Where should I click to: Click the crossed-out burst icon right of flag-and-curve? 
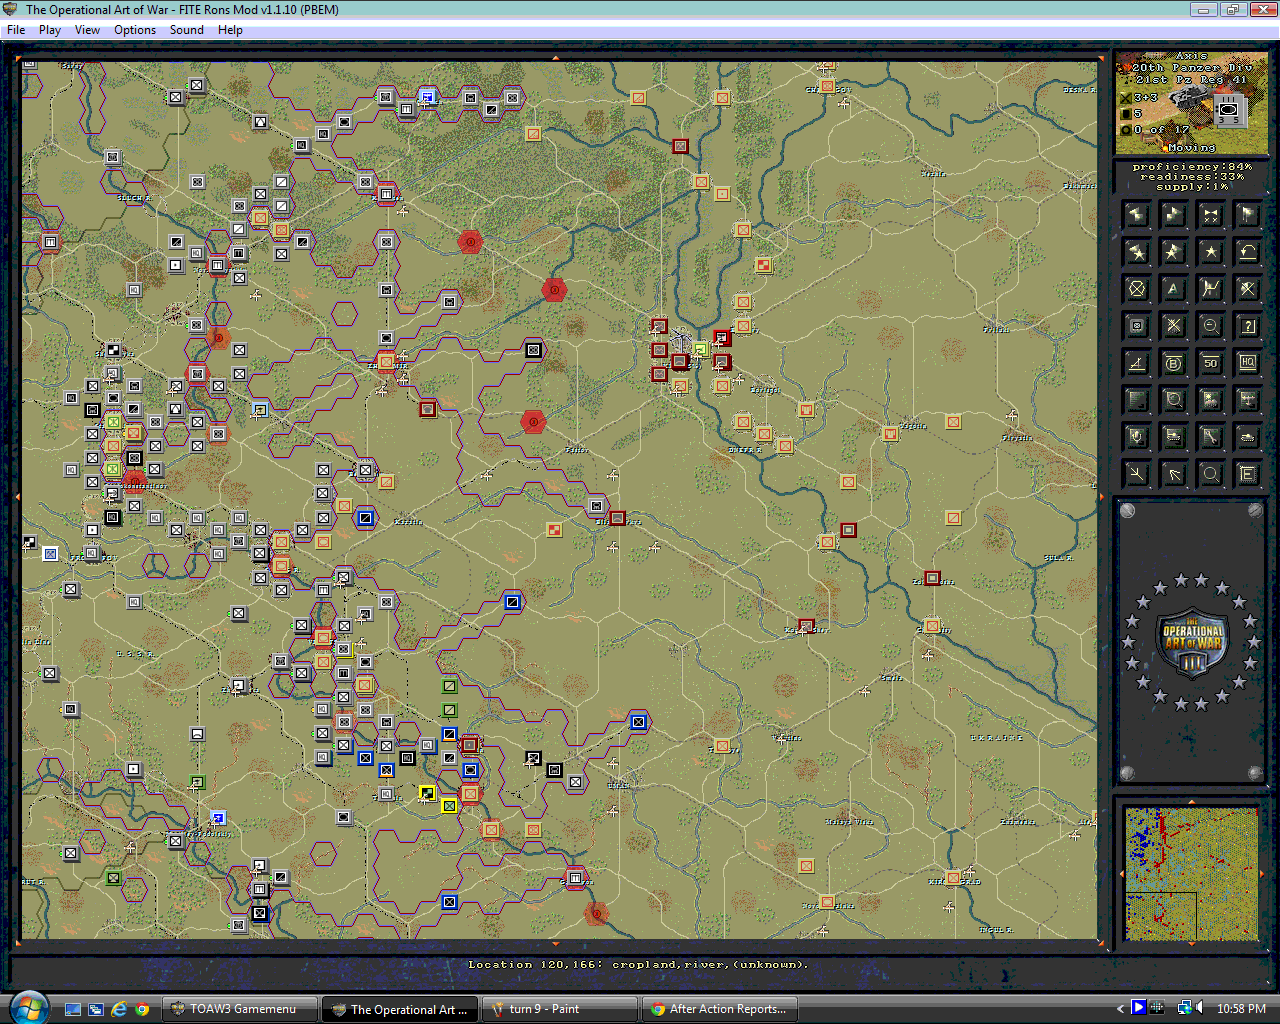(1248, 289)
